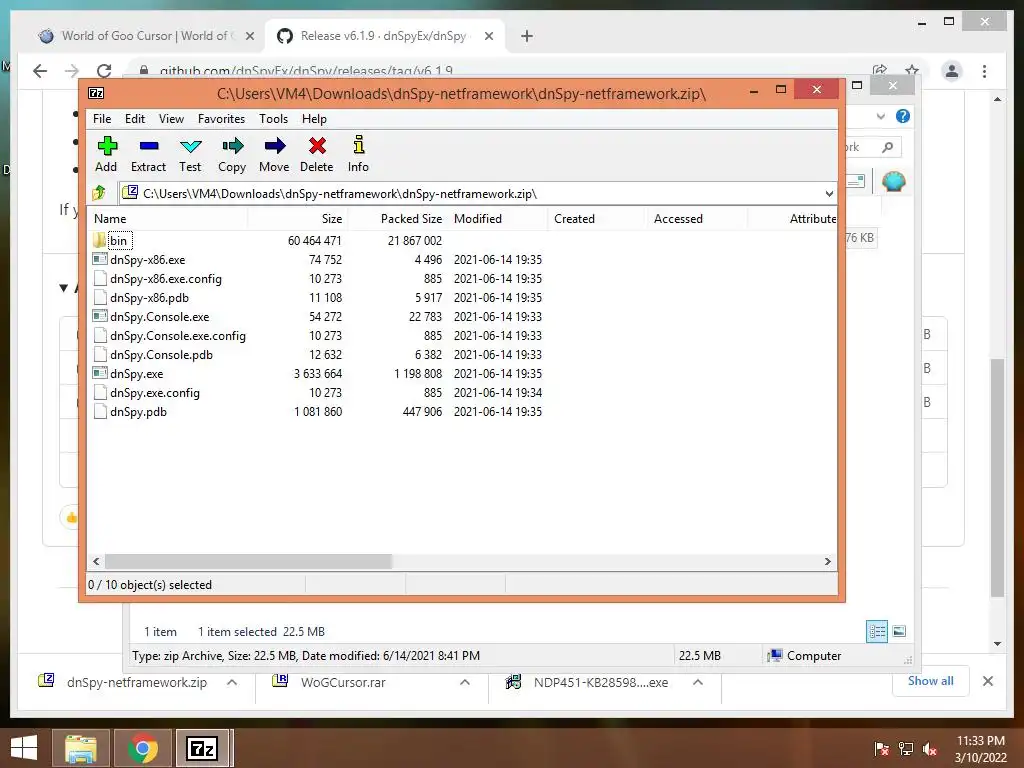The image size is (1024, 768).
Task: Click the dnSpy.exe application file icon
Action: point(99,374)
